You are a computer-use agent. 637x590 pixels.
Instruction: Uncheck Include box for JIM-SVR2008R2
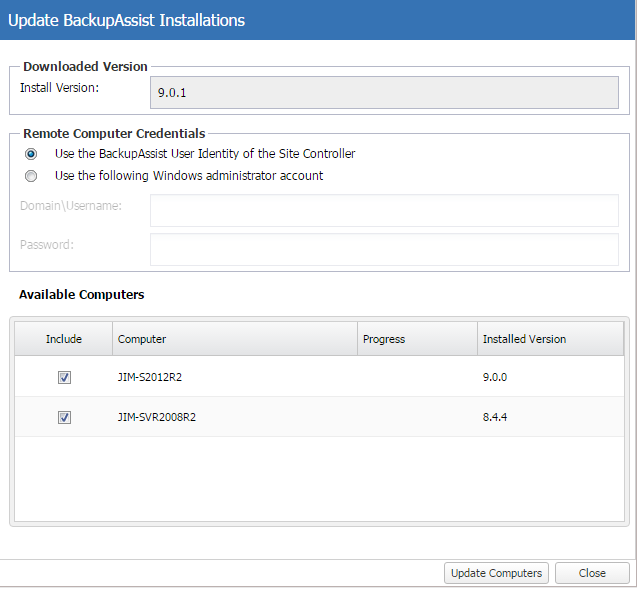click(x=64, y=417)
